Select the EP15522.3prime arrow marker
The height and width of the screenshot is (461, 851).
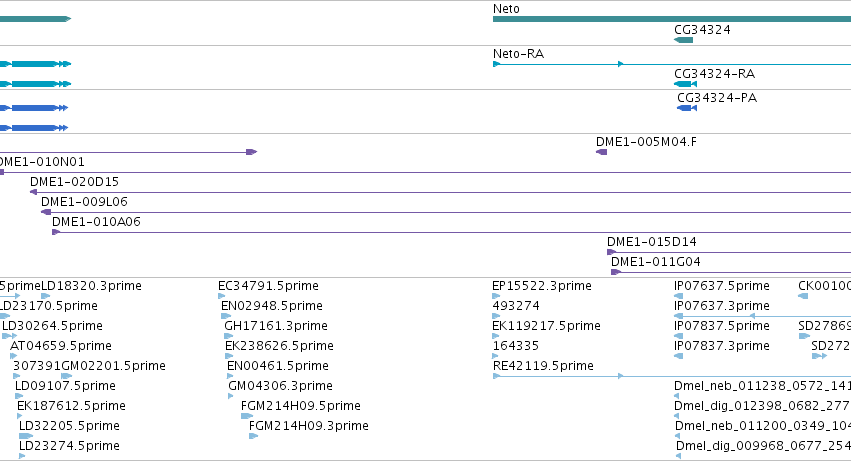496,296
